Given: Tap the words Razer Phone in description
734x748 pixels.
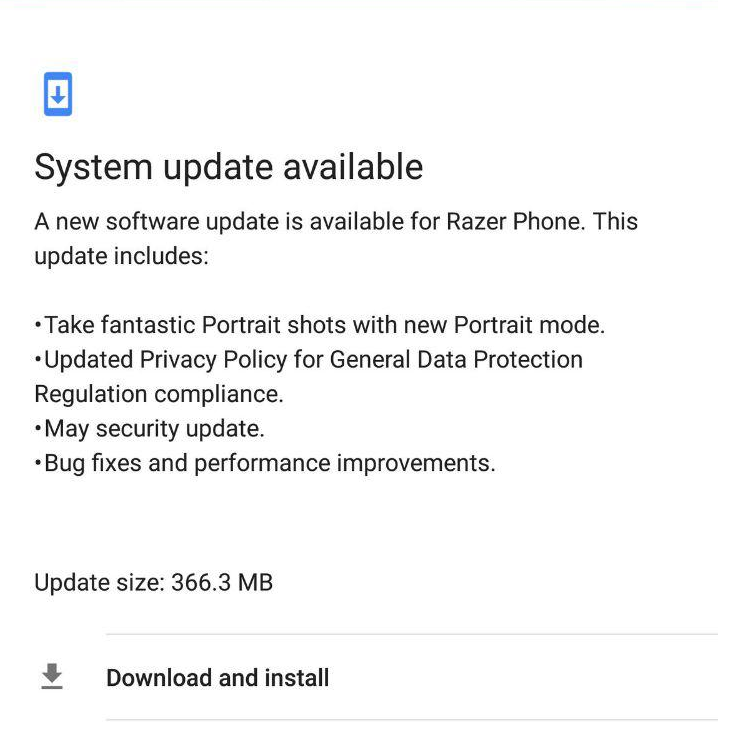Looking at the screenshot, I should point(514,222).
